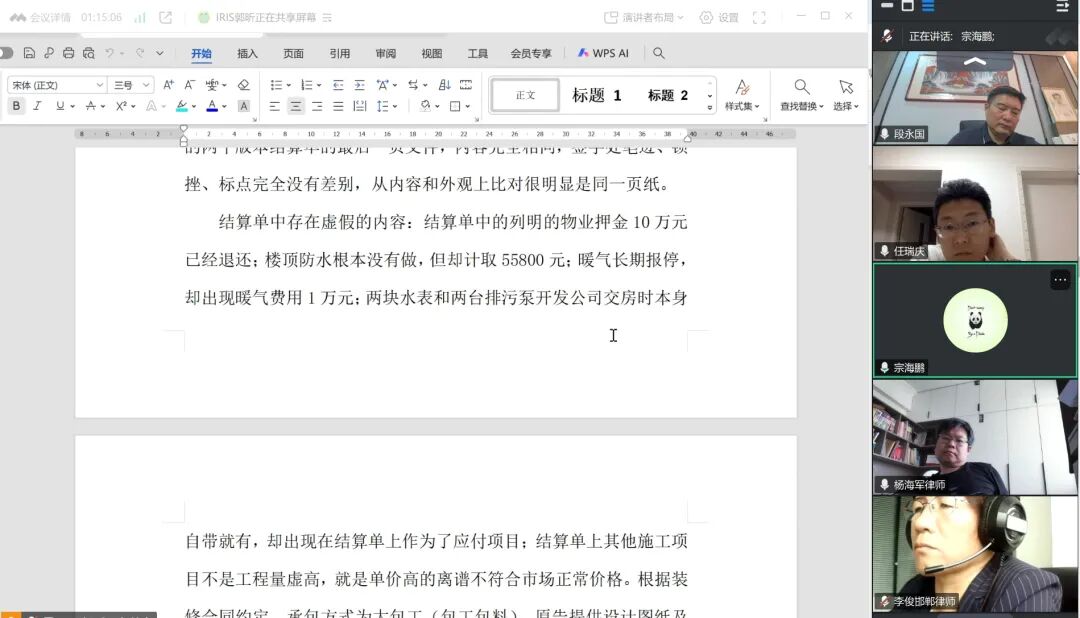Expand the numbered list dropdown arrow
Viewport: 1080px width, 618px height.
(319, 85)
